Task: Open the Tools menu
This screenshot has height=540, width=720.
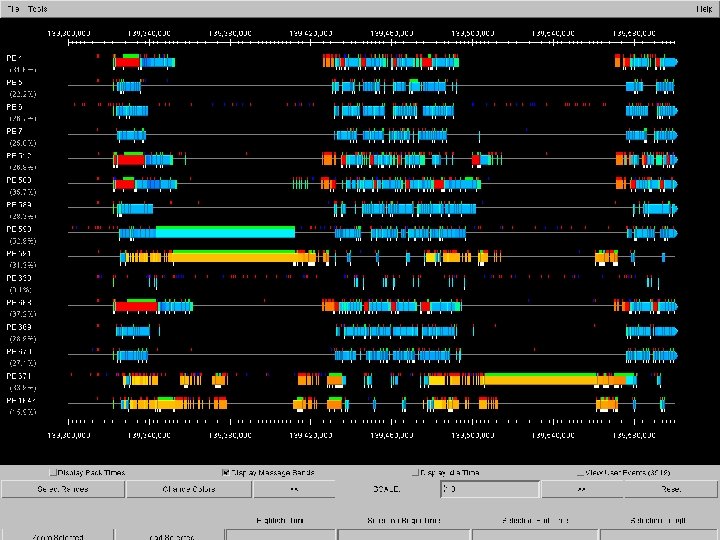Action: pyautogui.click(x=37, y=9)
